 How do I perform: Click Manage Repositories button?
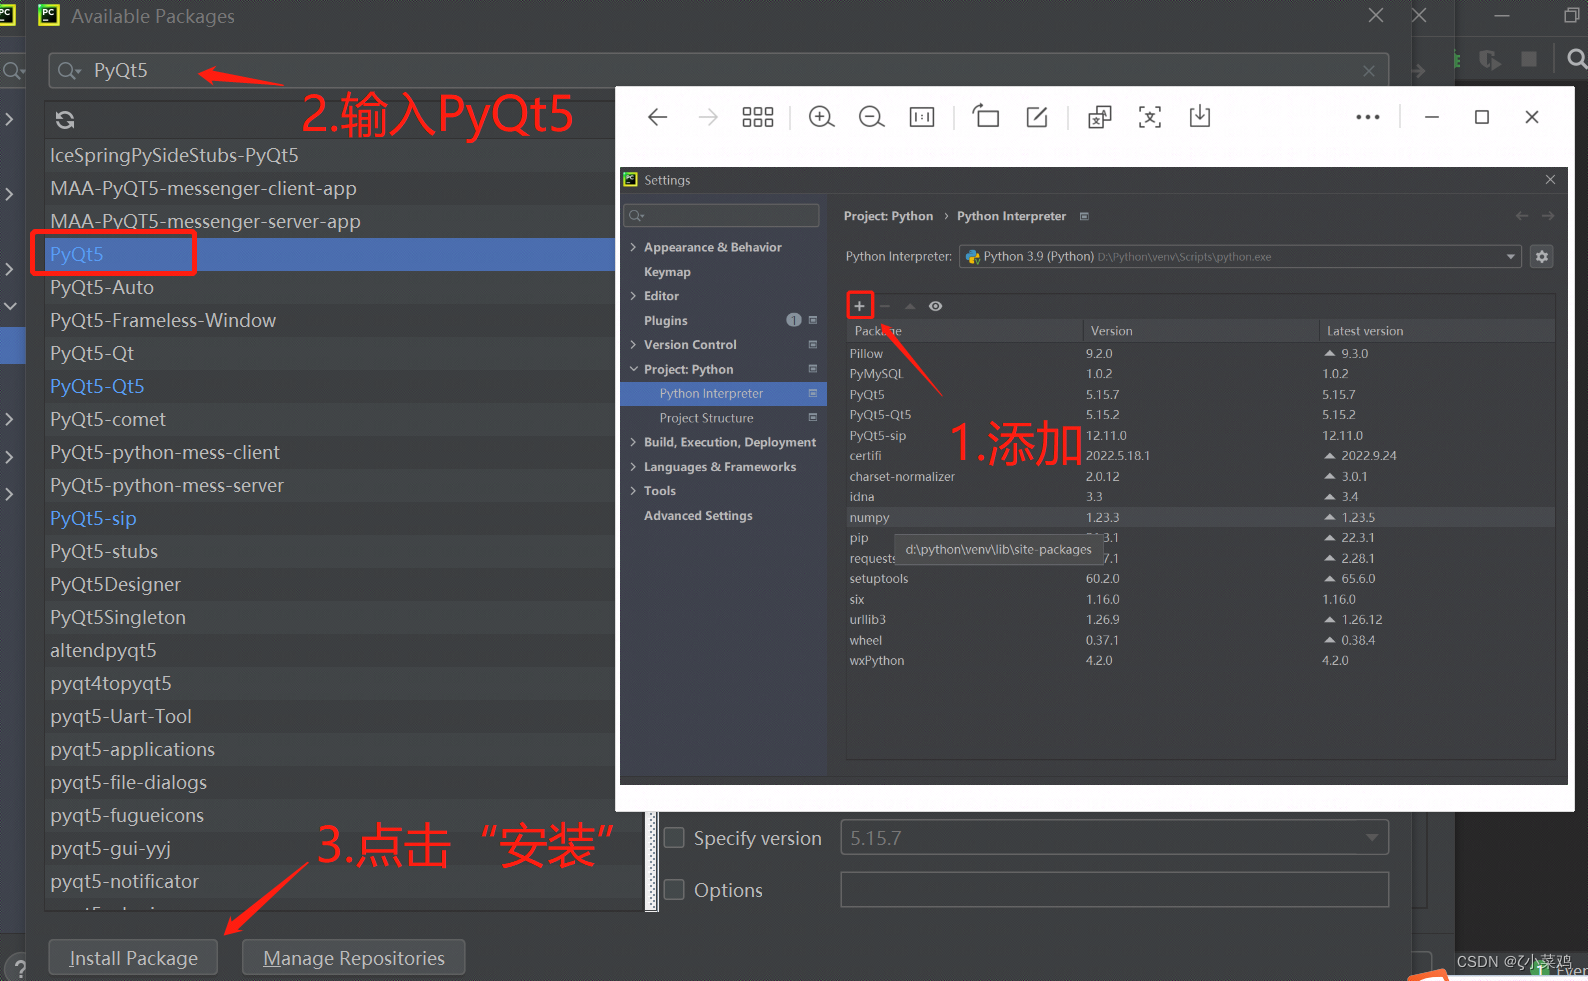[354, 958]
